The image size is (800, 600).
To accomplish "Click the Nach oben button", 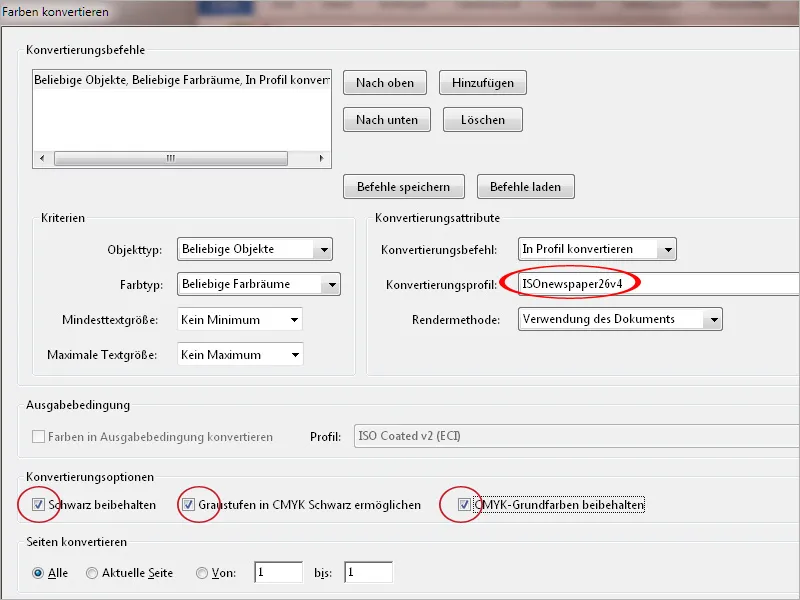I will click(385, 83).
